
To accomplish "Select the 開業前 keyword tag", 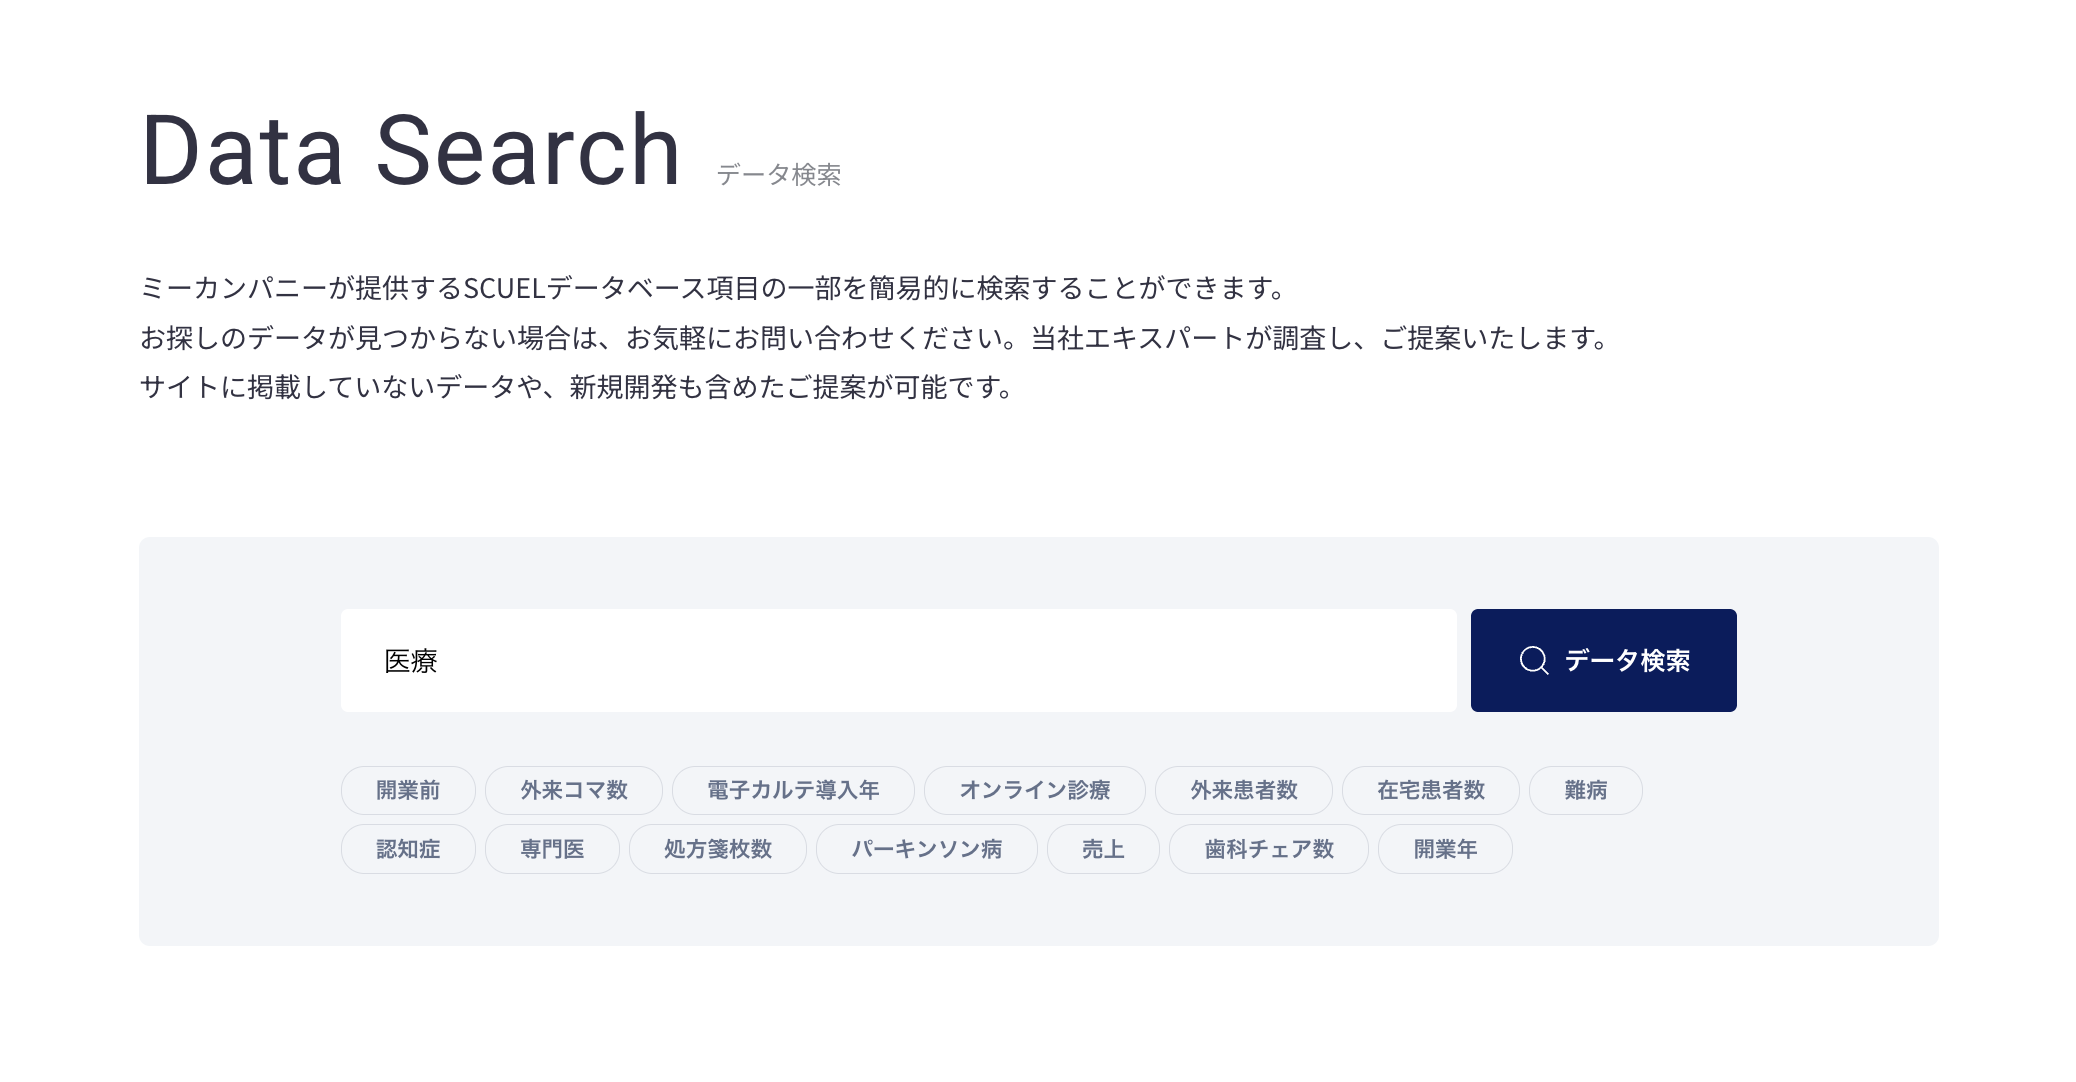I will pyautogui.click(x=408, y=790).
